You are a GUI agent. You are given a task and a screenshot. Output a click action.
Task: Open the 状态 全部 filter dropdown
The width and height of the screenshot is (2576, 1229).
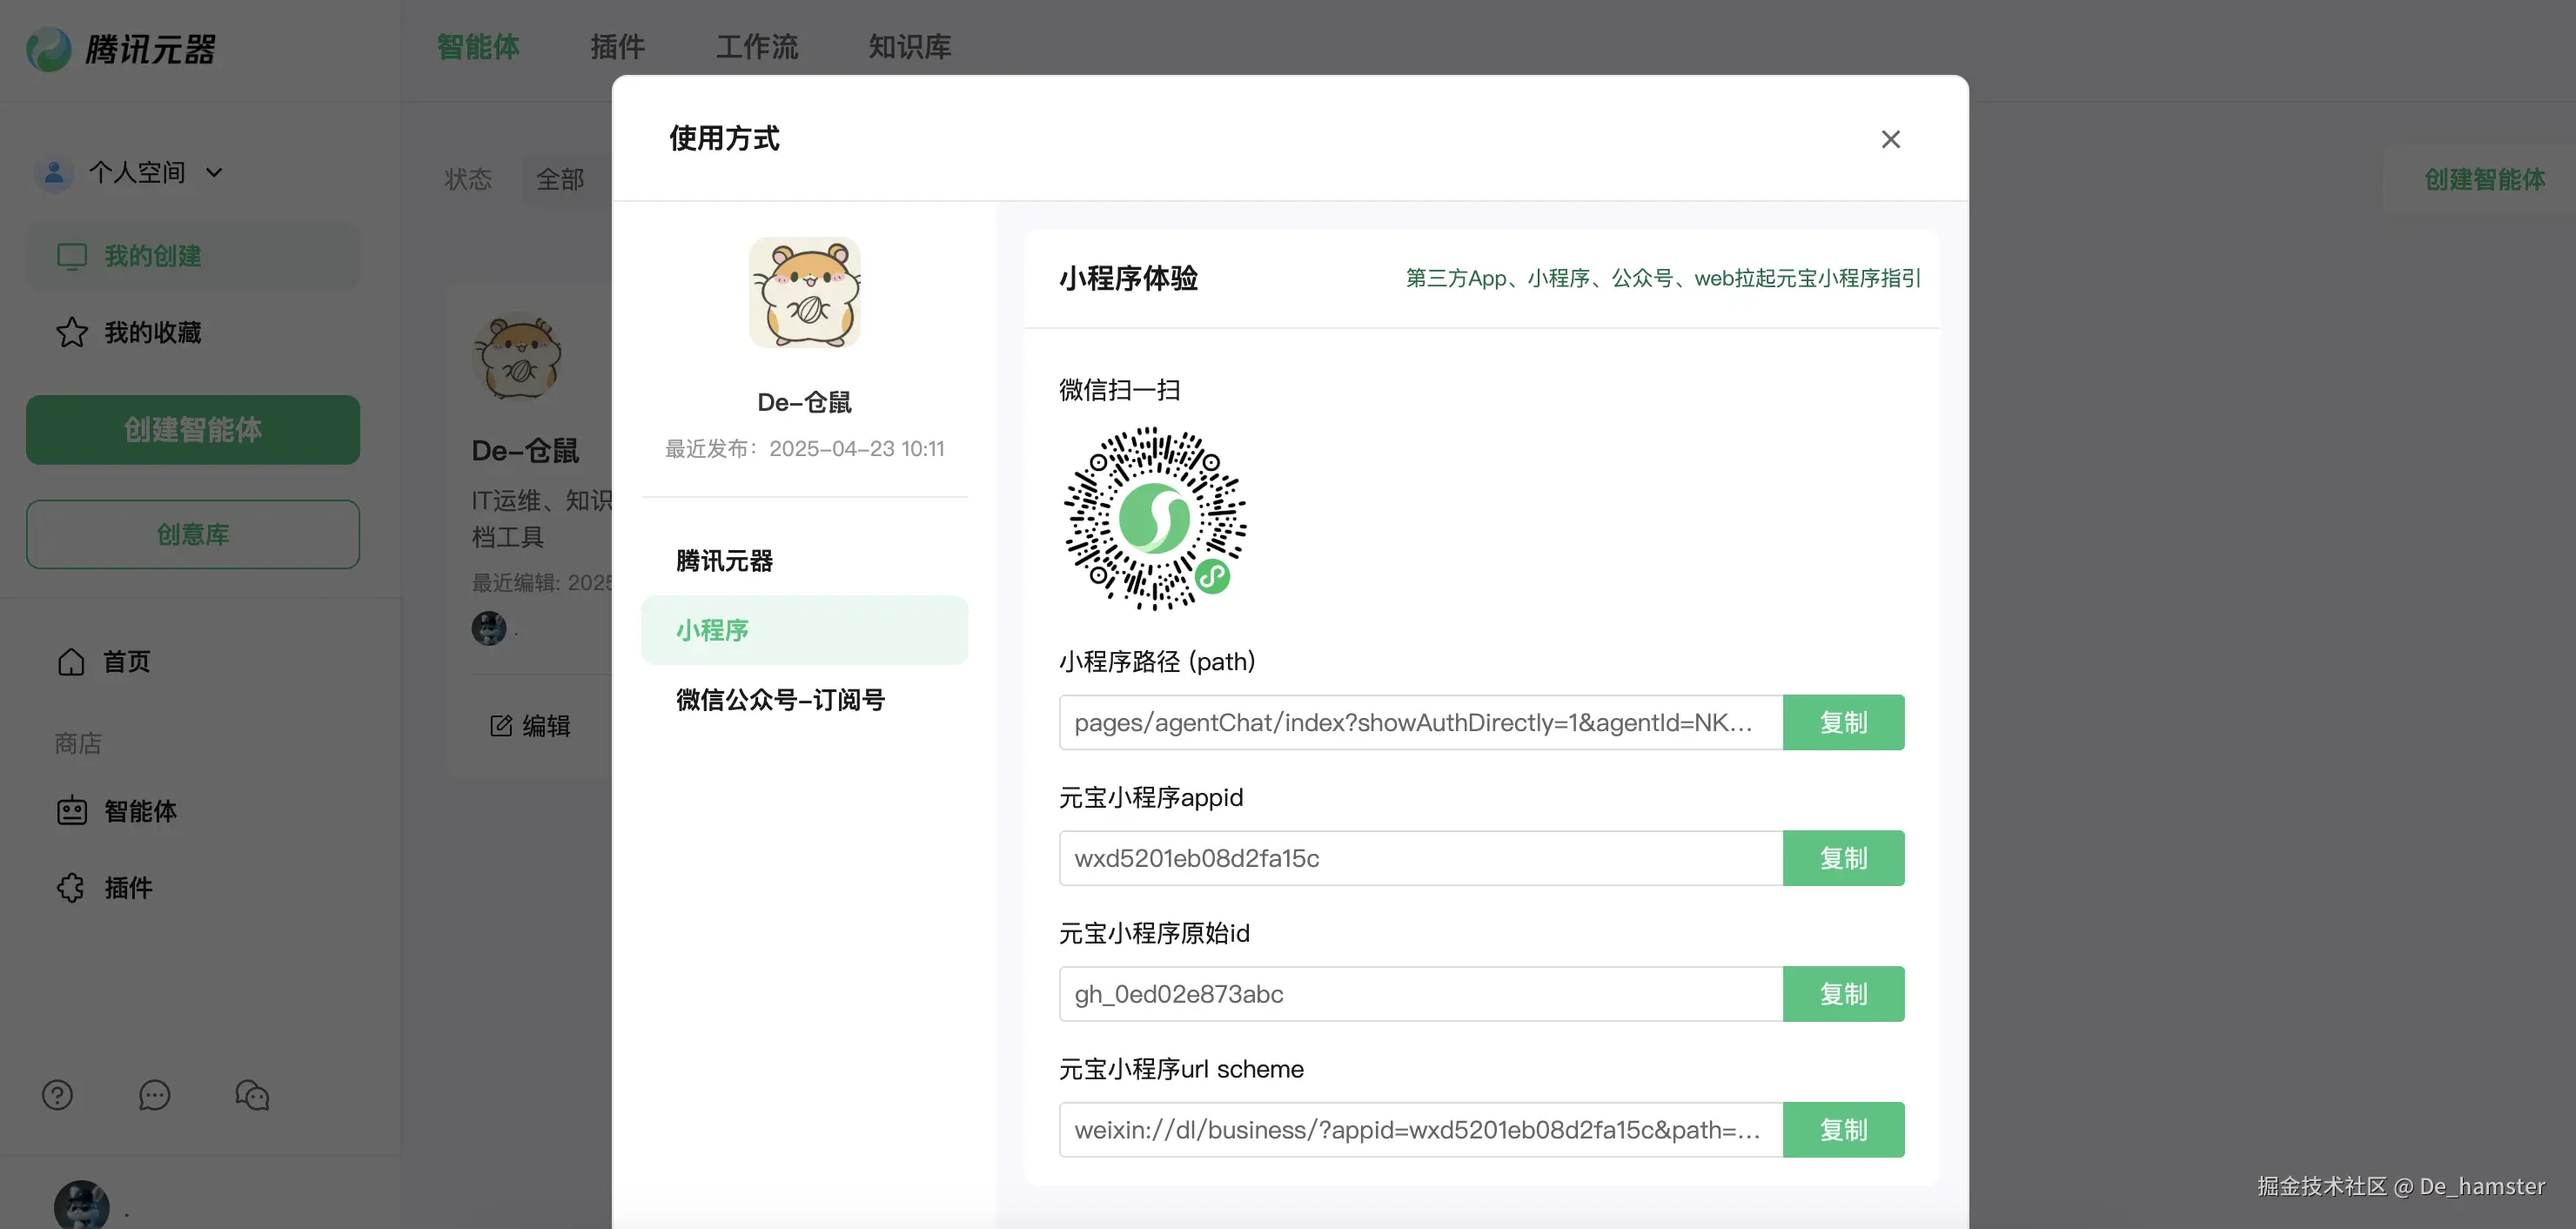pos(566,179)
